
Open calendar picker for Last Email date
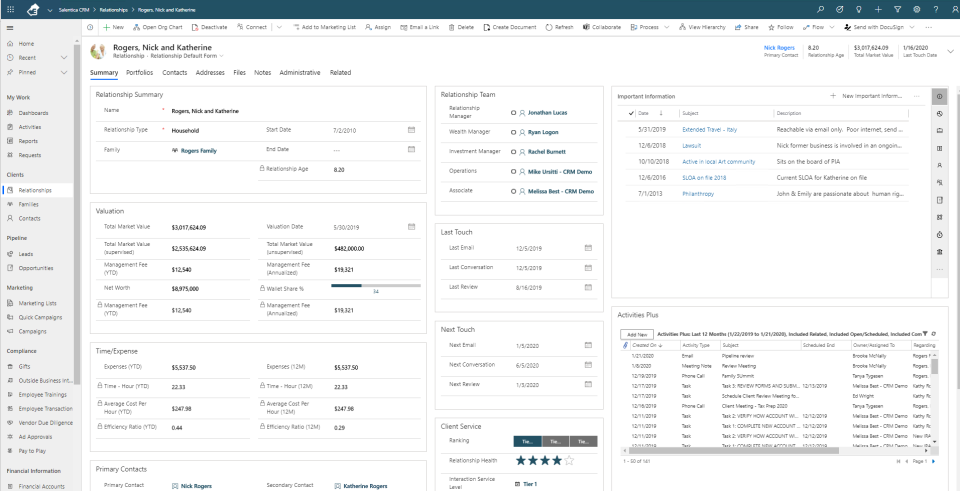[588, 248]
